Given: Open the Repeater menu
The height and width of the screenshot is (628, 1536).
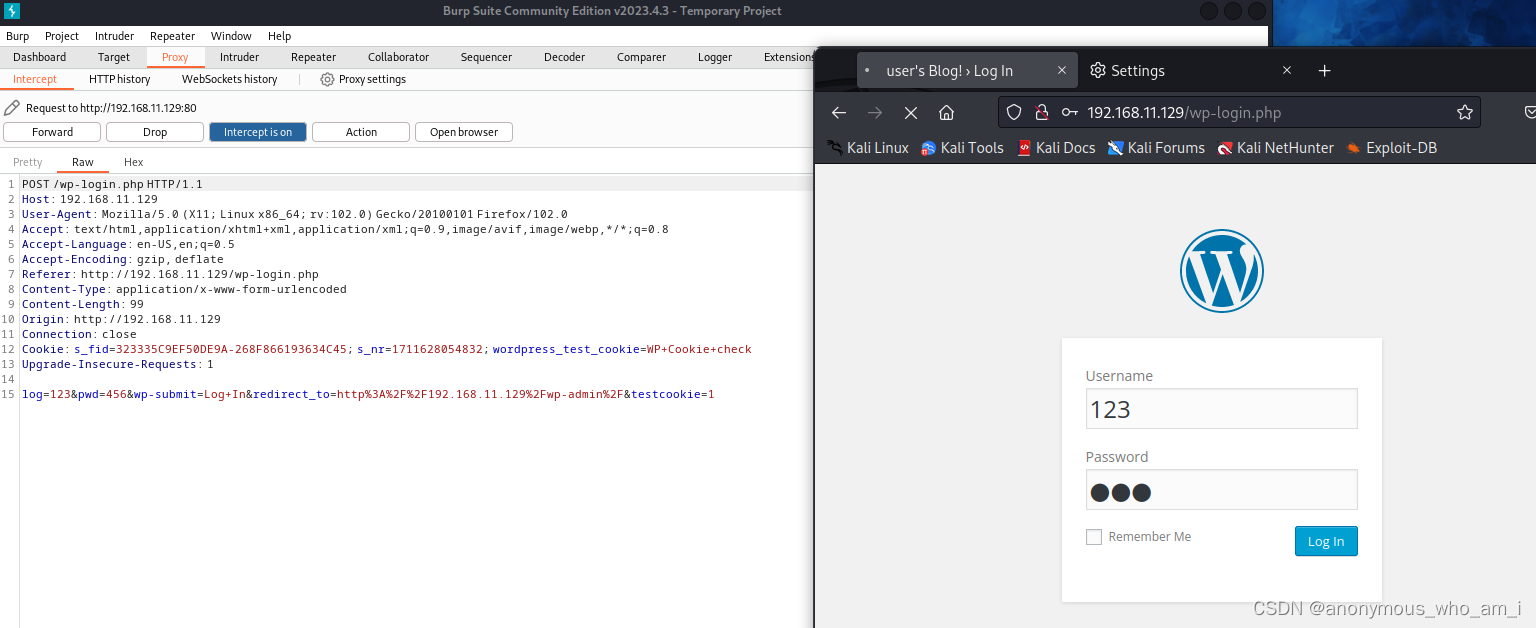Looking at the screenshot, I should pos(172,36).
